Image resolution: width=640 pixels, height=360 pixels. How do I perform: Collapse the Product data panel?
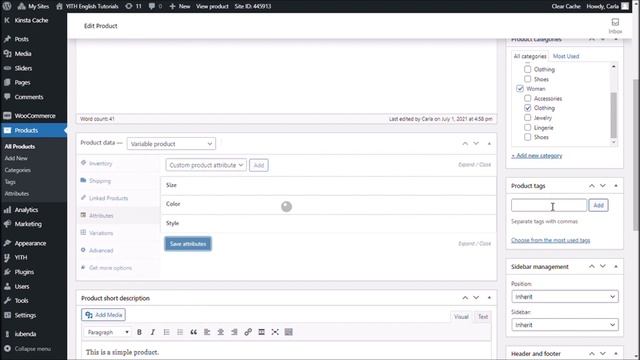tap(489, 144)
